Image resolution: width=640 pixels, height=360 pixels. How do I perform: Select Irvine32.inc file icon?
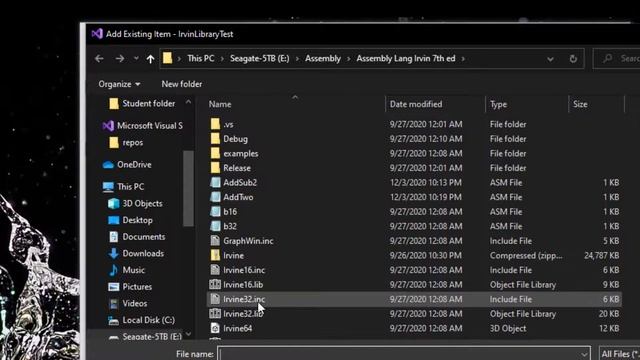215,299
